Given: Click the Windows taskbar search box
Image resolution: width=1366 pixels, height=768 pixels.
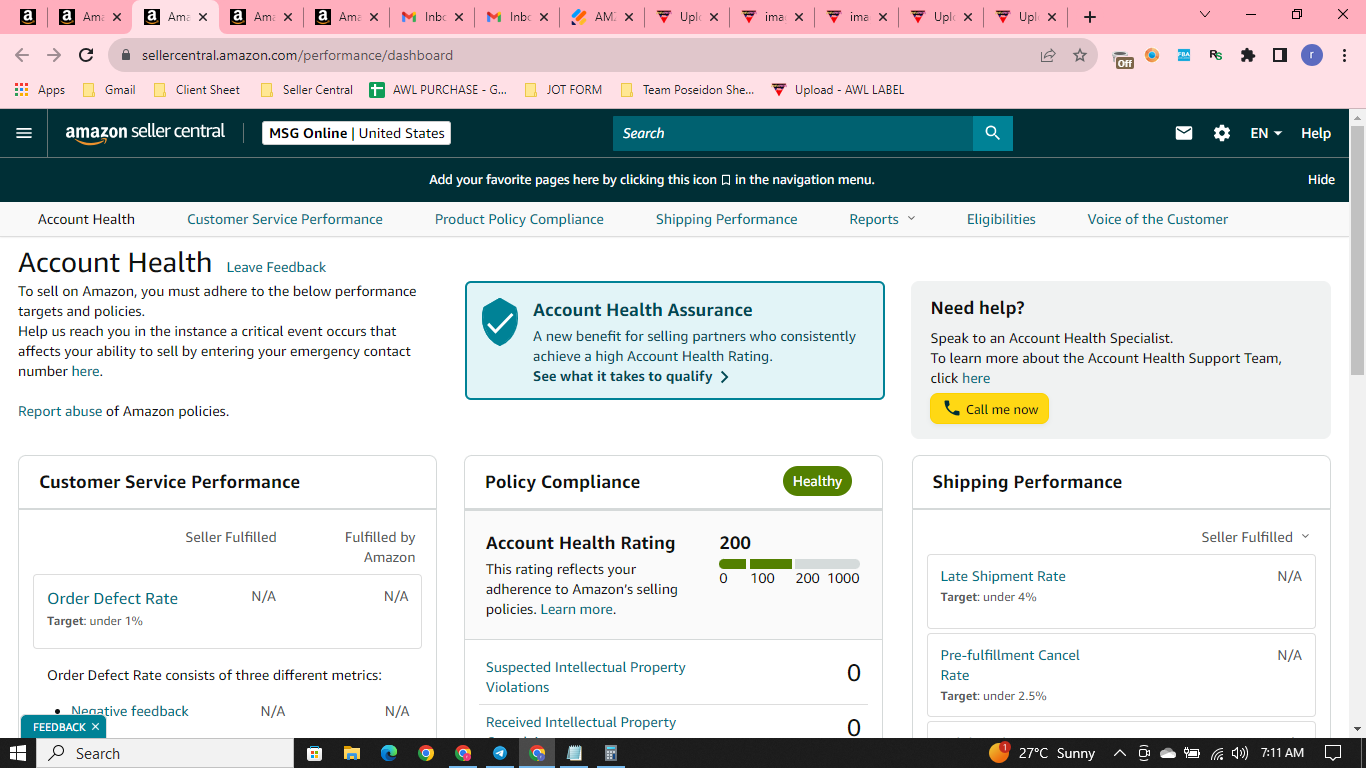Looking at the screenshot, I should tap(165, 753).
